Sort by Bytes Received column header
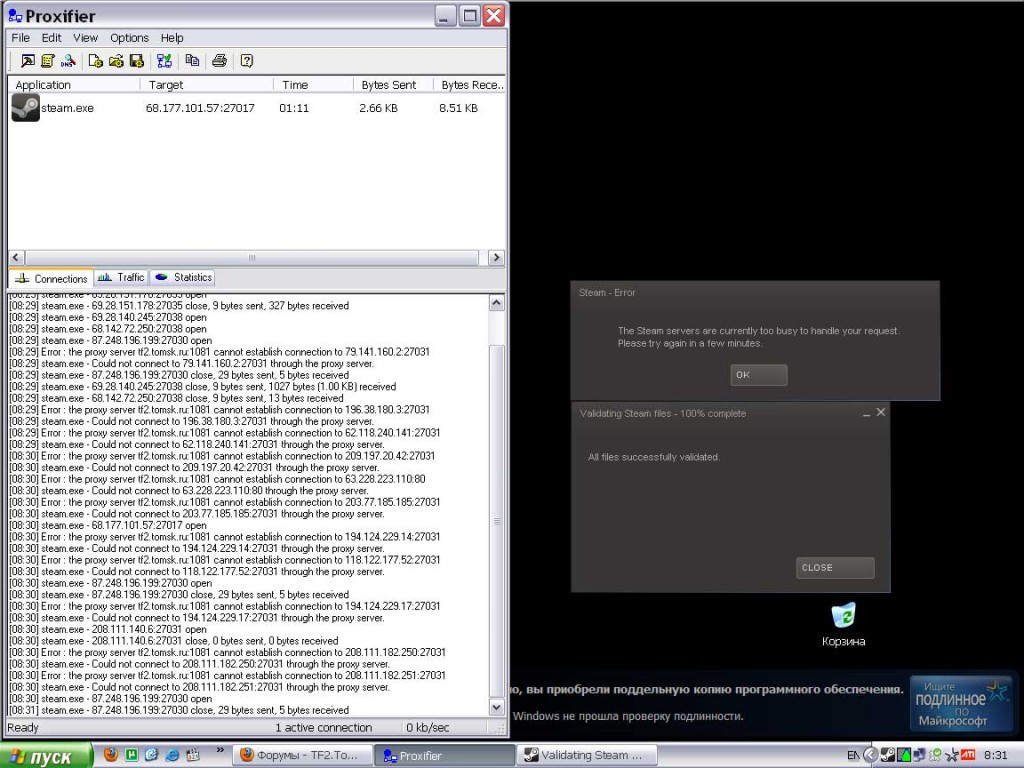The height and width of the screenshot is (768, 1024). pos(470,85)
